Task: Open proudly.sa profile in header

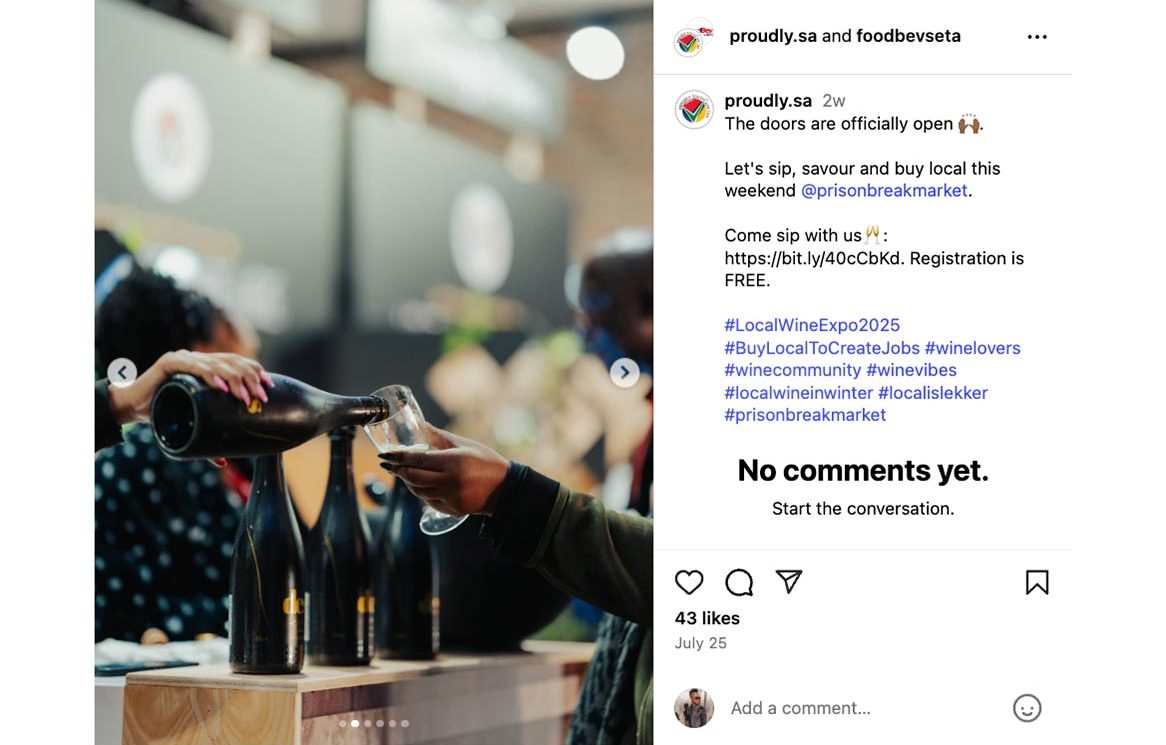Action: 773,36
